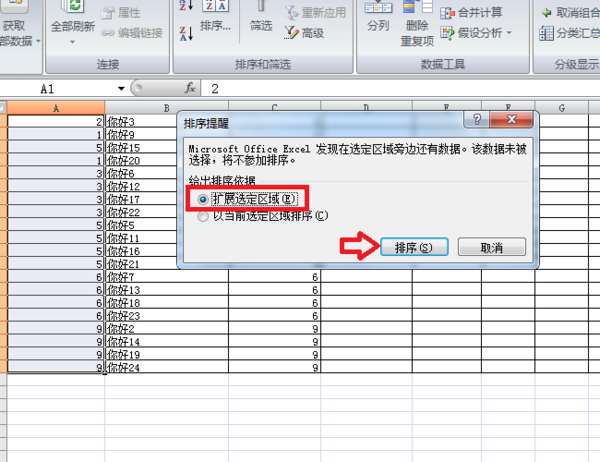Viewport: 600px width, 462px height.
Task: Click the 合并计算 consolidate tool
Action: pyautogui.click(x=471, y=13)
